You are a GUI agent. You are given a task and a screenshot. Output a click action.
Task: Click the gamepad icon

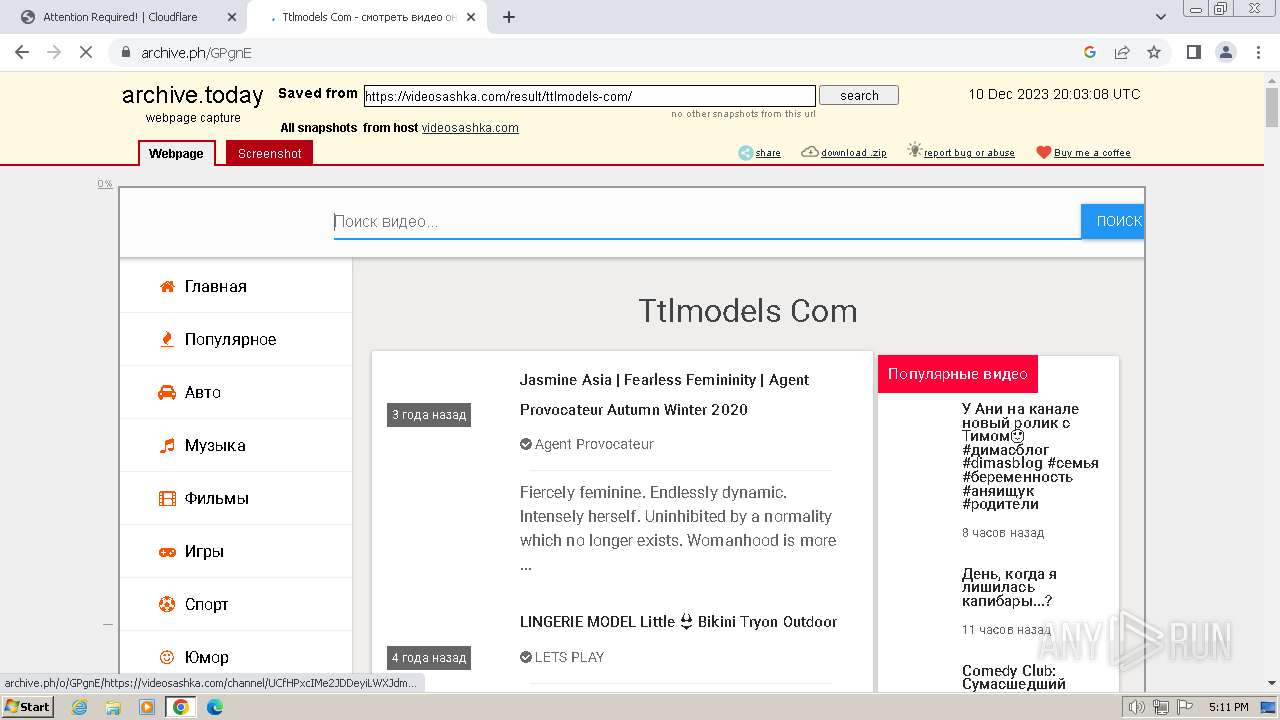[167, 551]
